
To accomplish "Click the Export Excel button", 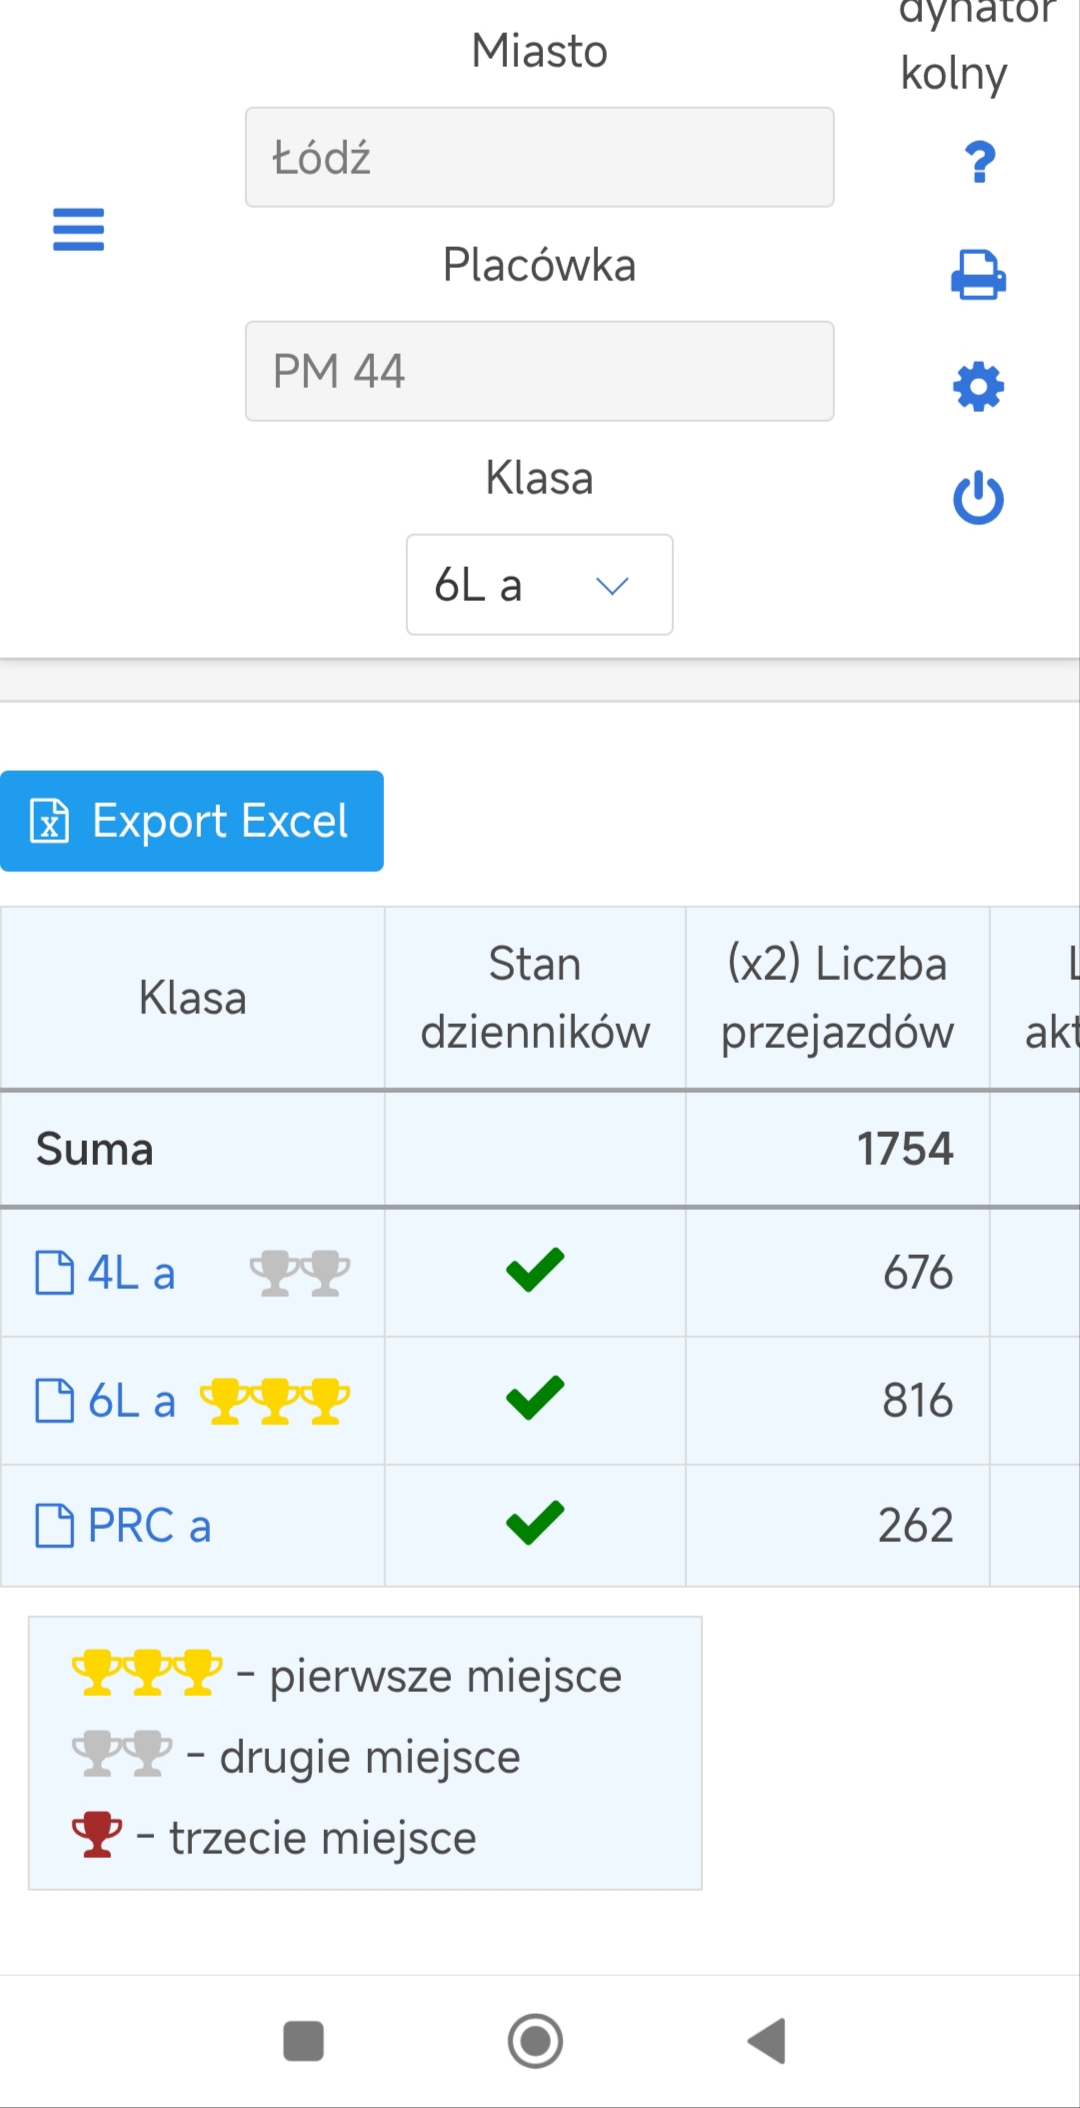I will (192, 821).
